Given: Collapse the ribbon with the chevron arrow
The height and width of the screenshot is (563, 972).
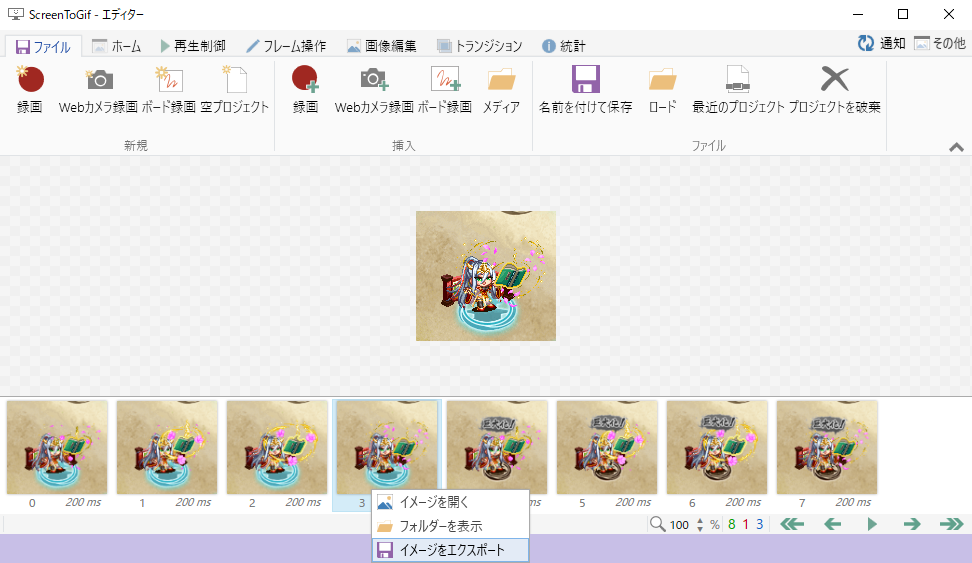Looking at the screenshot, I should point(956,147).
